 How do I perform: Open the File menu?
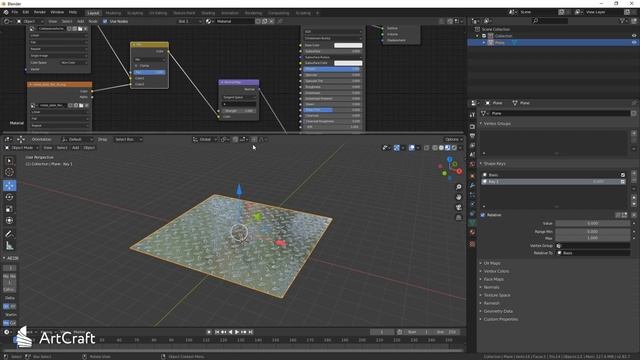(15, 12)
